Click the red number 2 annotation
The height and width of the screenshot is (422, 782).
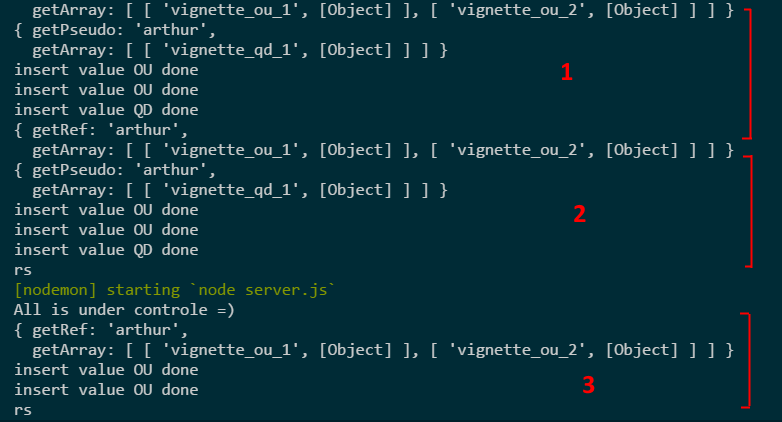pos(580,214)
